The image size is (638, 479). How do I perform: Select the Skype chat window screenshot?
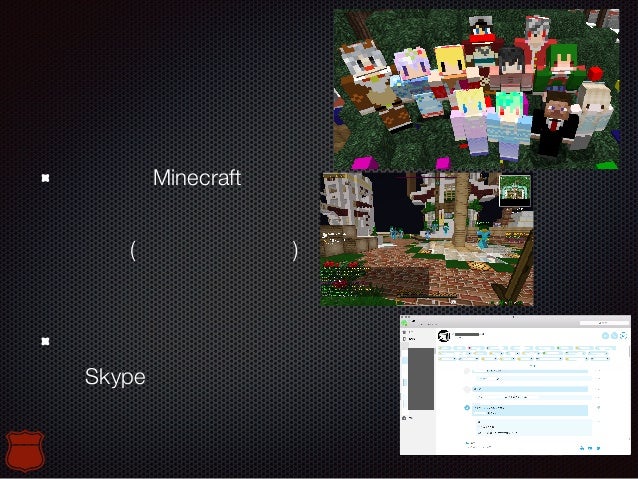click(x=515, y=385)
